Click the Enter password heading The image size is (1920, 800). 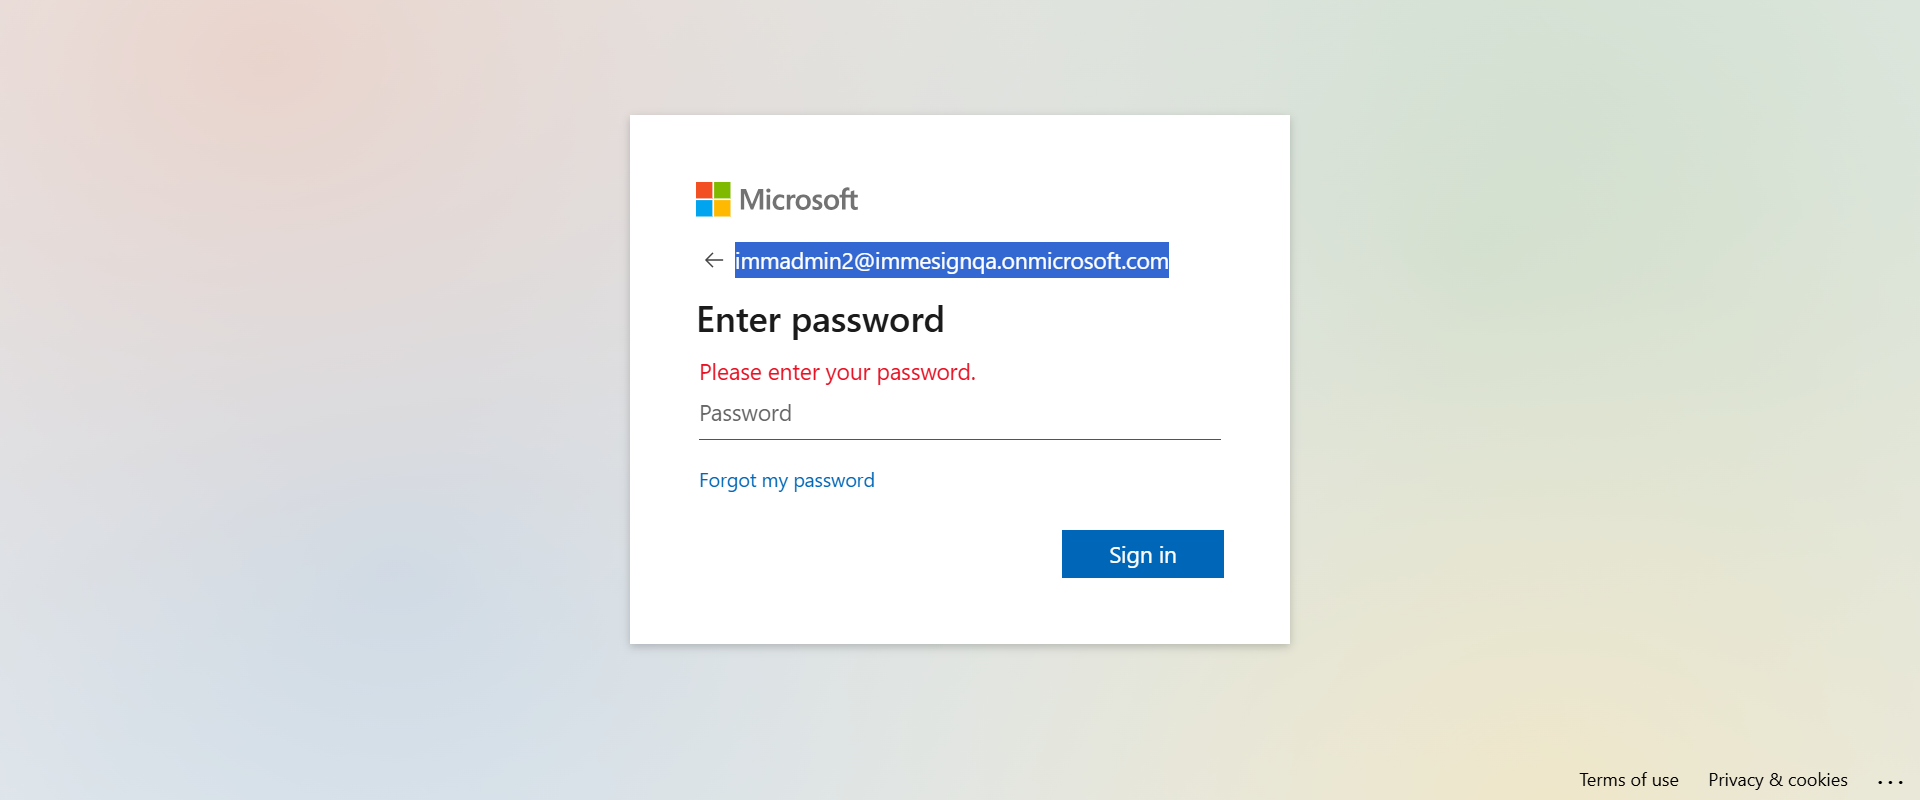820,320
